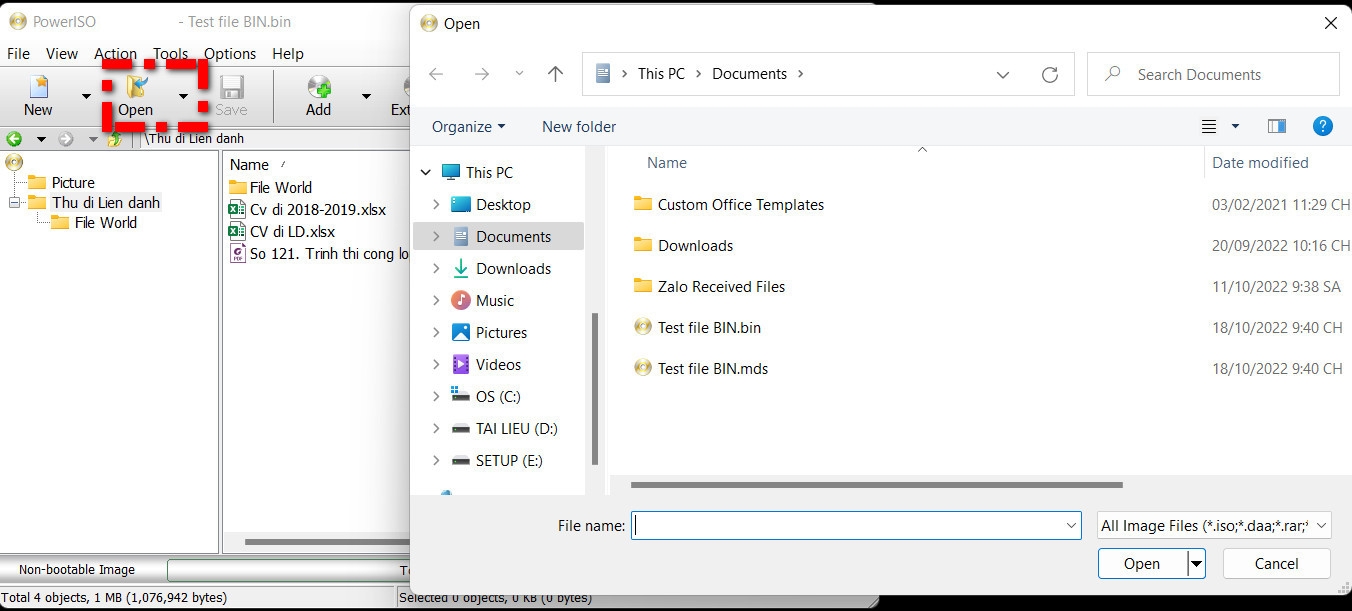The height and width of the screenshot is (611, 1352).
Task: Open the Options menu in PowerISO
Action: point(230,54)
